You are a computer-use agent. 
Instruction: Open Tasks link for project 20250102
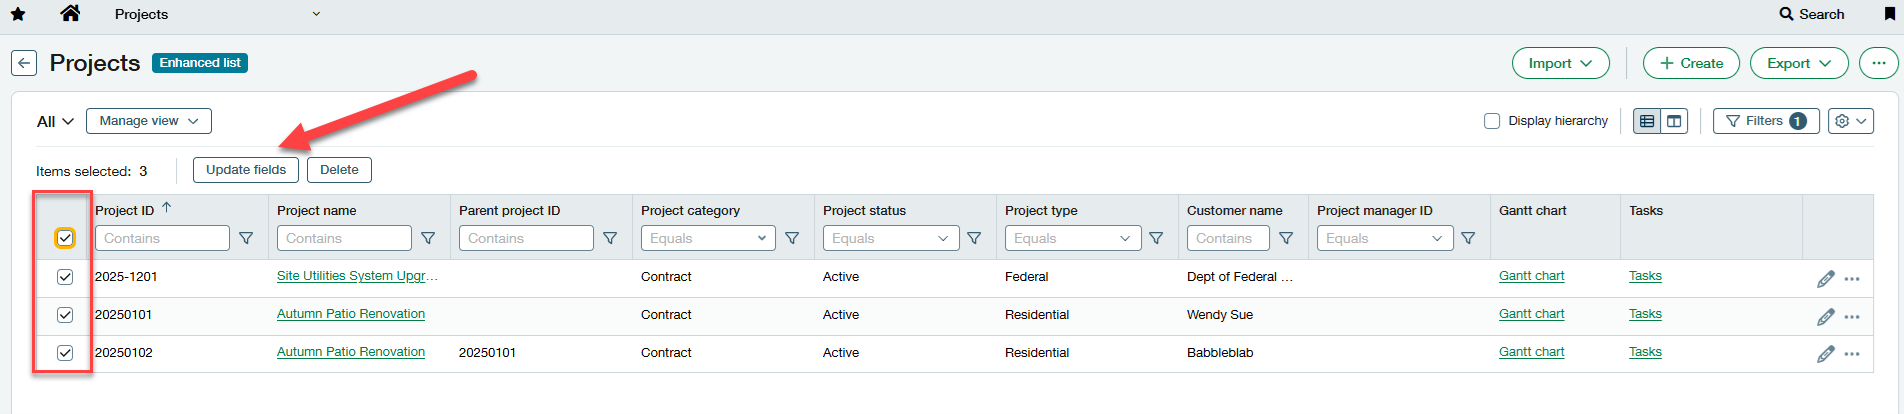coord(1645,352)
